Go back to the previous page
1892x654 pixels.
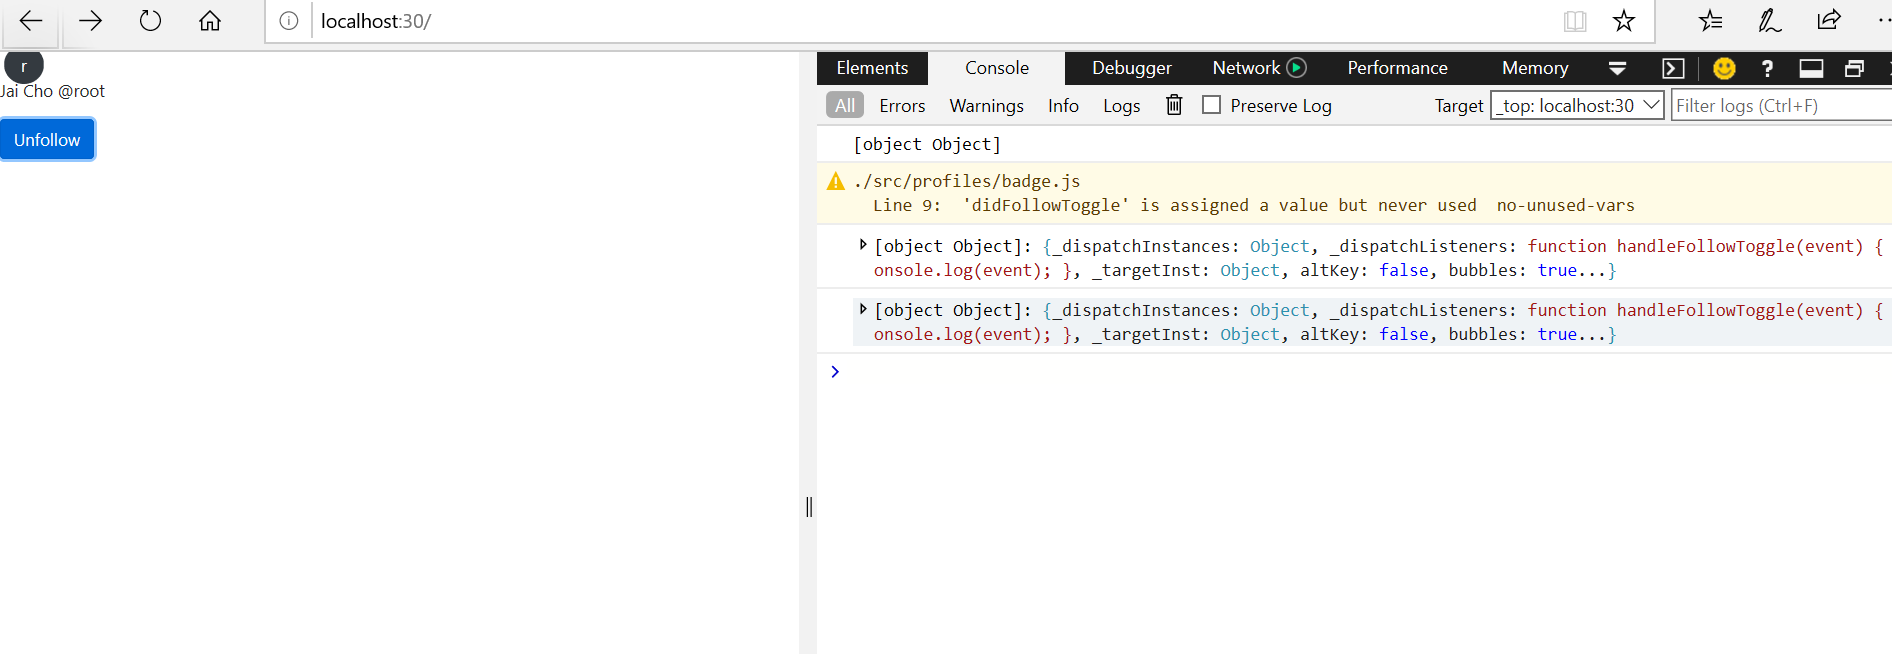point(31,21)
